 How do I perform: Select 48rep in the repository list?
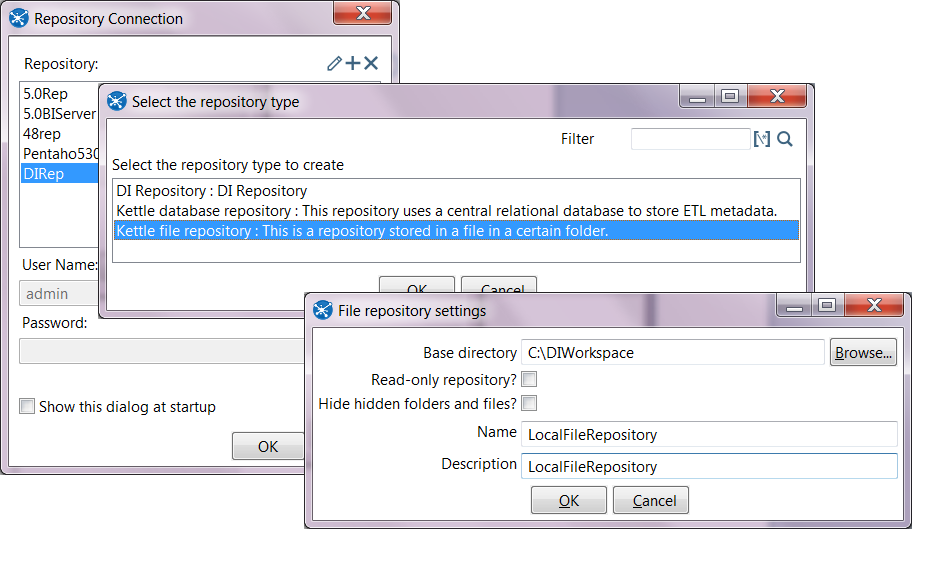(59, 134)
